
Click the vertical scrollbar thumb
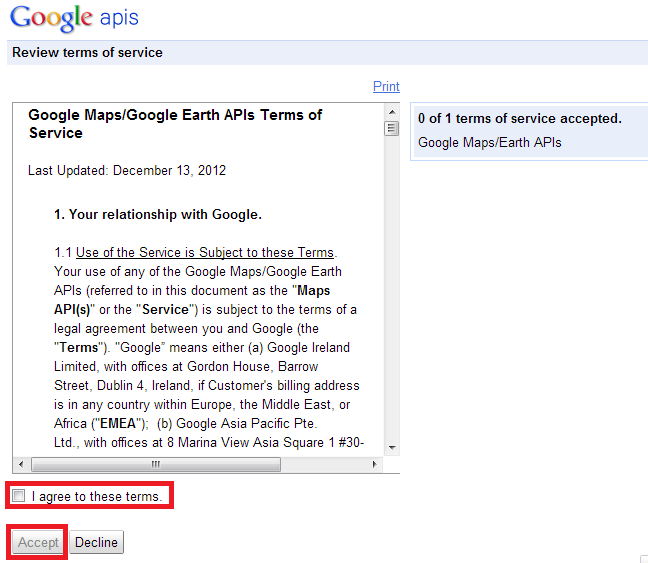point(391,128)
